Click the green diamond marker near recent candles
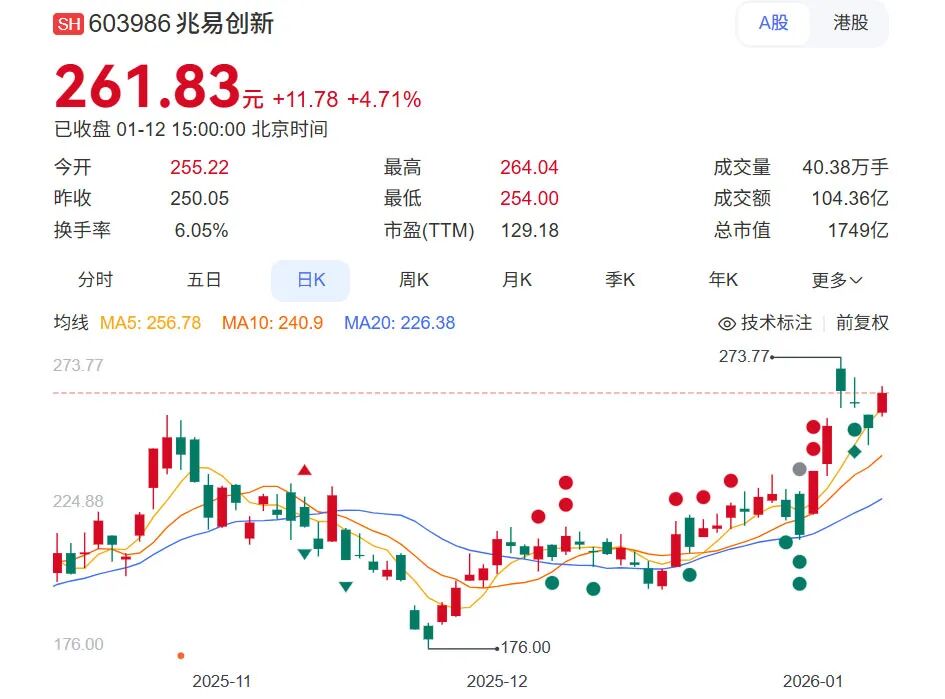Viewport: 945px width, 699px height. click(853, 452)
